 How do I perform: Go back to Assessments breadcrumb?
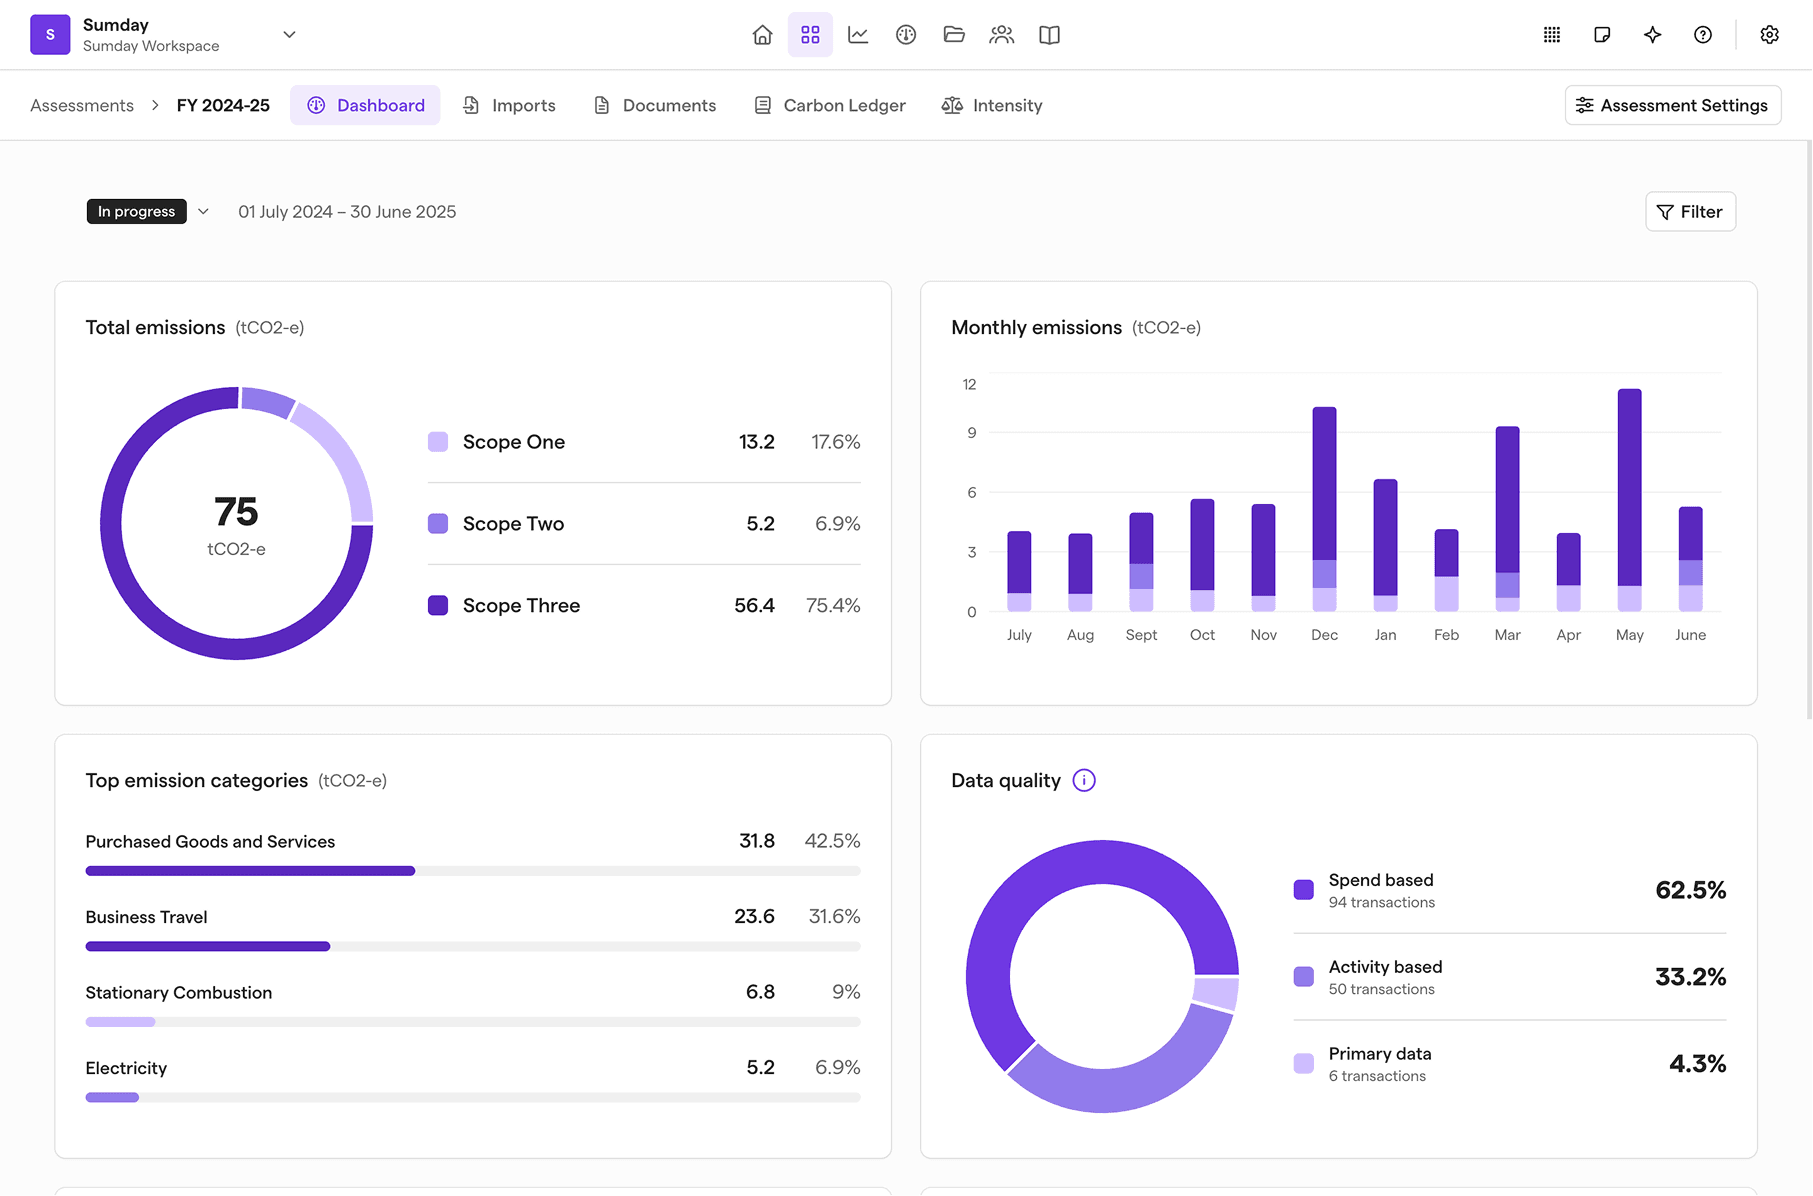82,105
